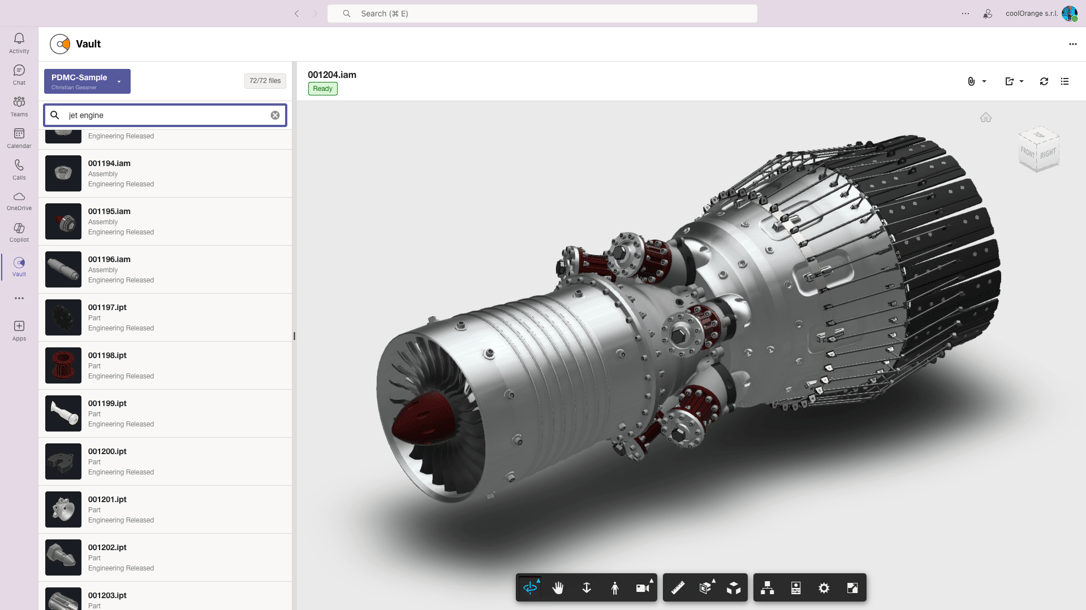Image resolution: width=1086 pixels, height=610 pixels.
Task: Switch to the Teams Chat tab
Action: point(18,73)
